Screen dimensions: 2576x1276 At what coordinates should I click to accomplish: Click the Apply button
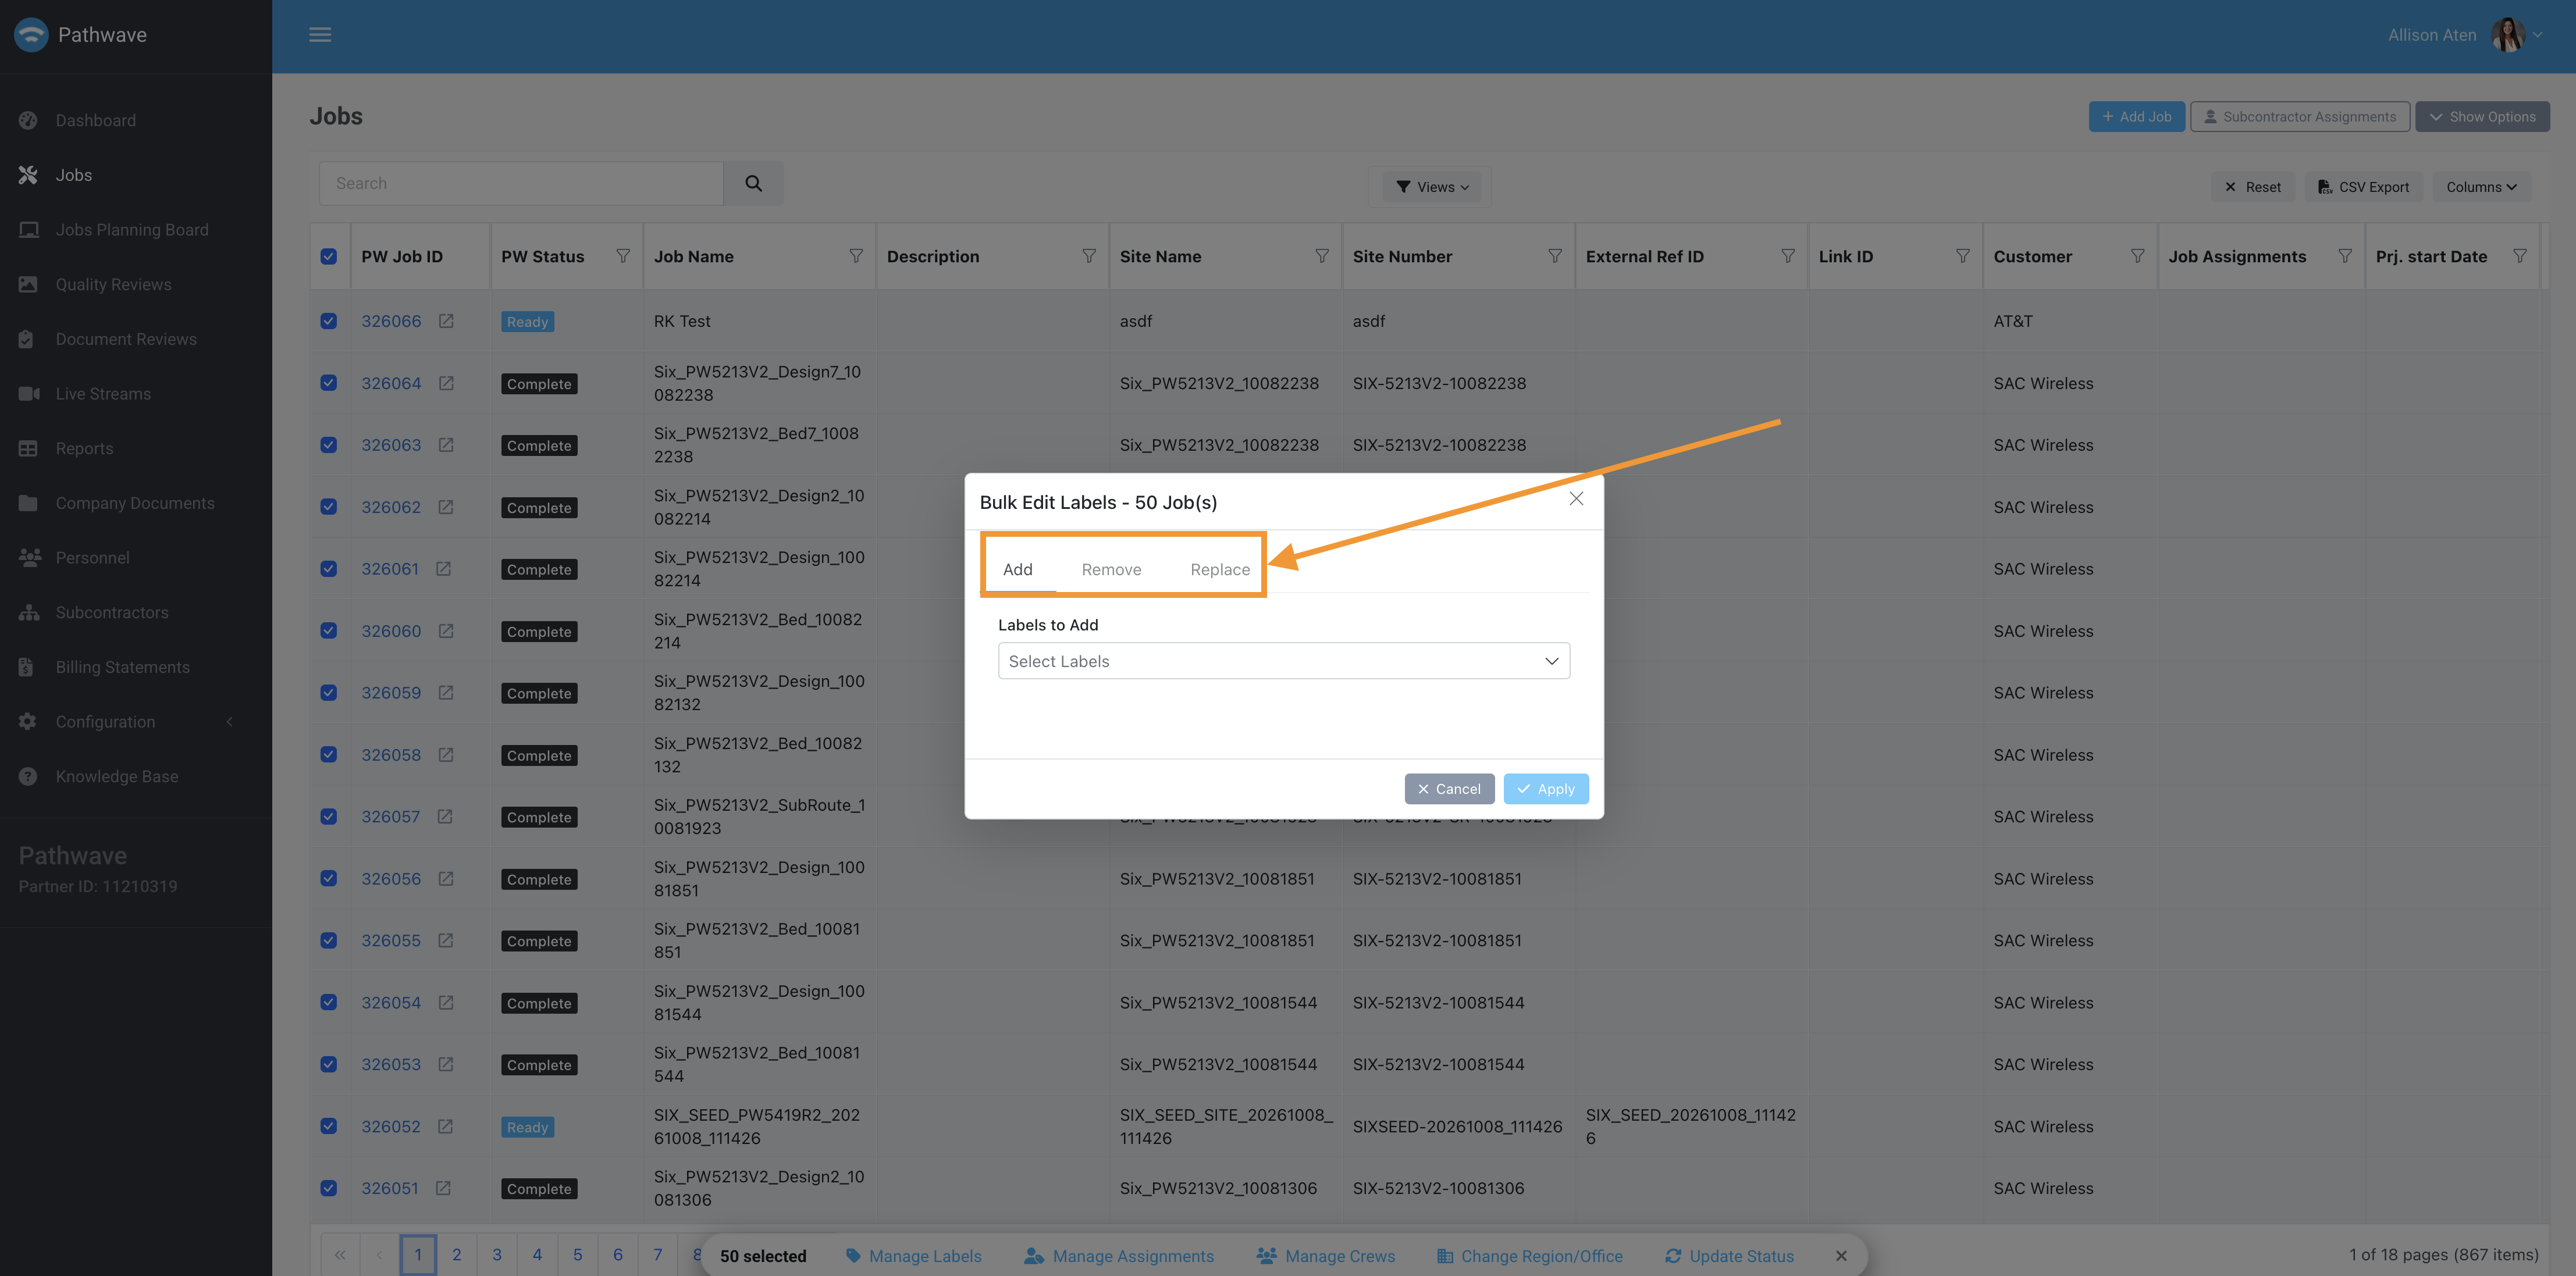[1546, 789]
